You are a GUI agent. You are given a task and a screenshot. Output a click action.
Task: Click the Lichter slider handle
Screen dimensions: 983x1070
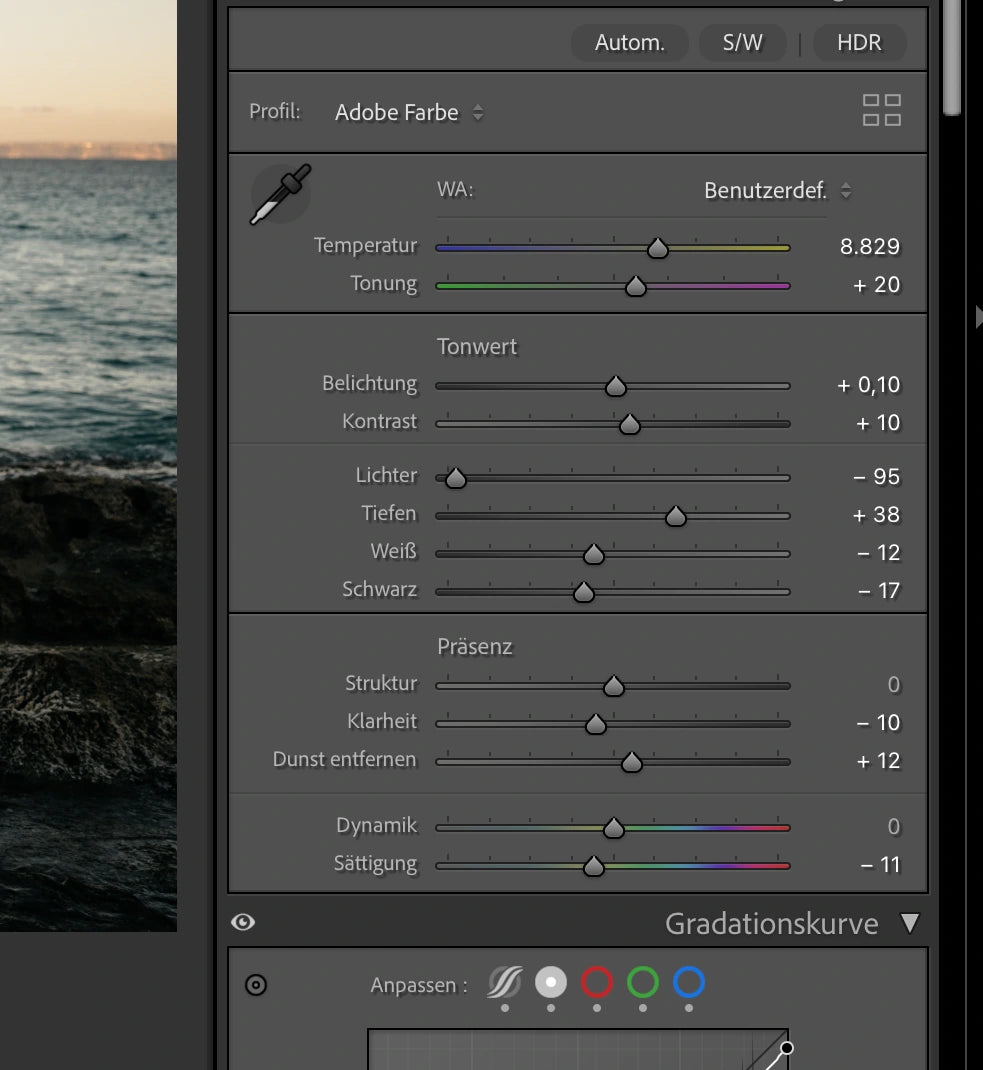(x=455, y=478)
